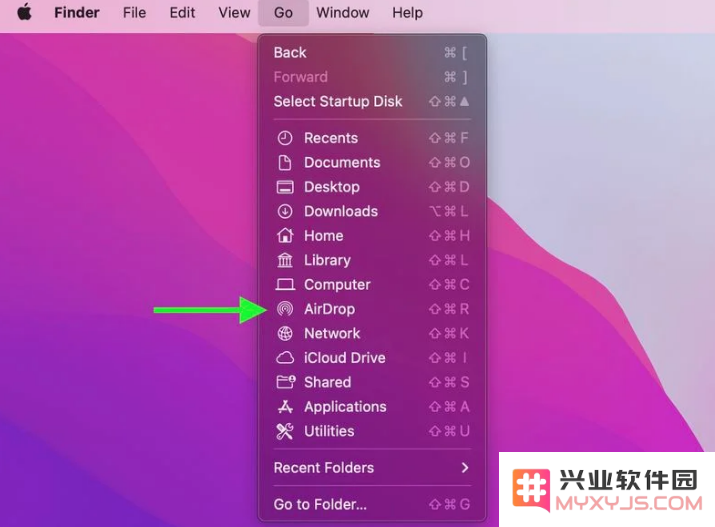Select AirDrop entry text
Screen dimensions: 715x527
(329, 309)
